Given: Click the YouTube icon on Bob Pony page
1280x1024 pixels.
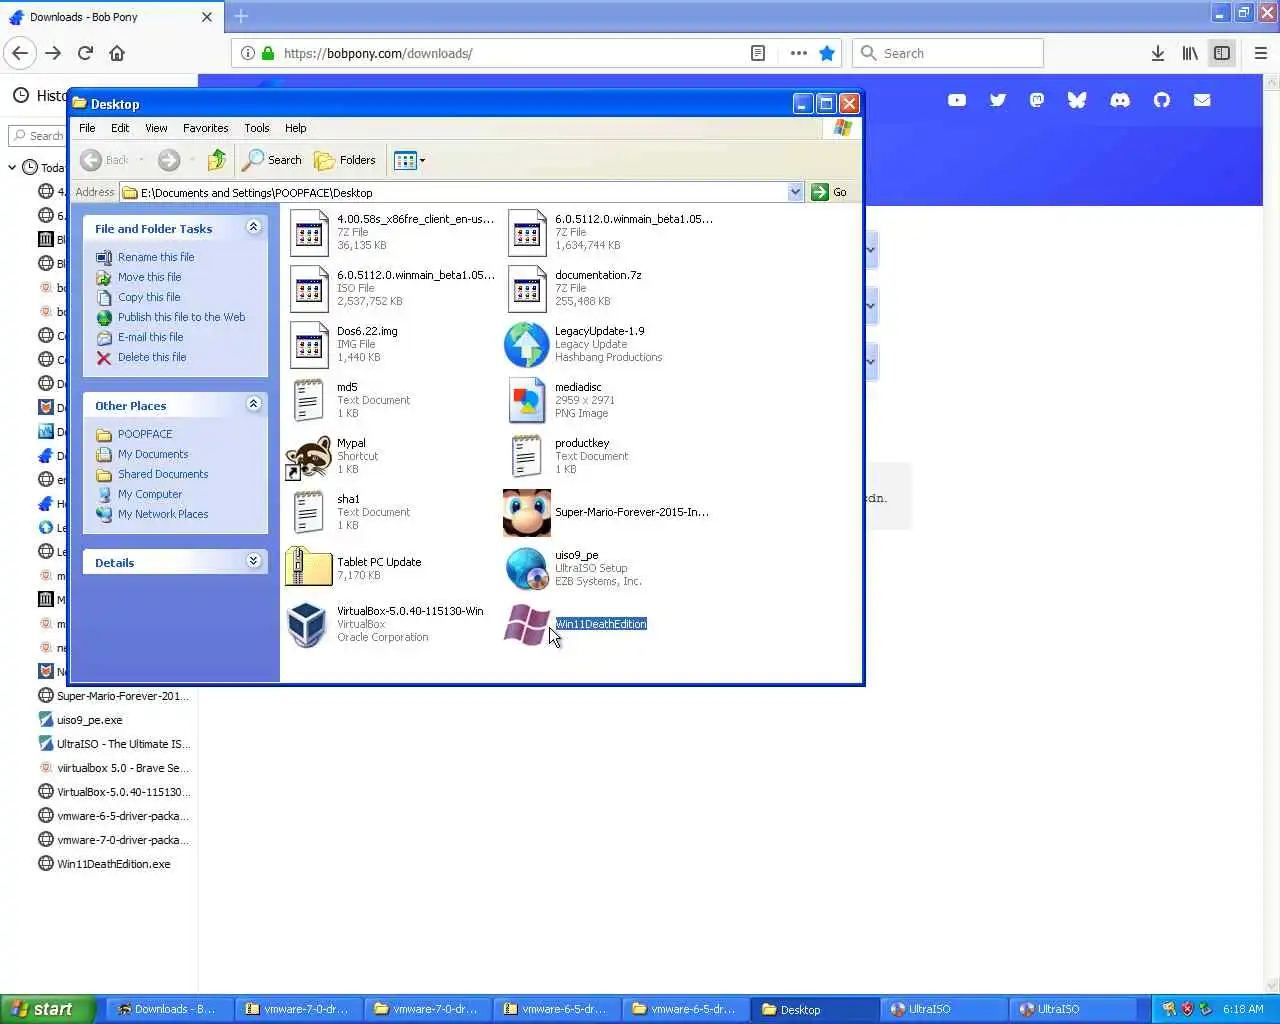Looking at the screenshot, I should click(x=957, y=100).
